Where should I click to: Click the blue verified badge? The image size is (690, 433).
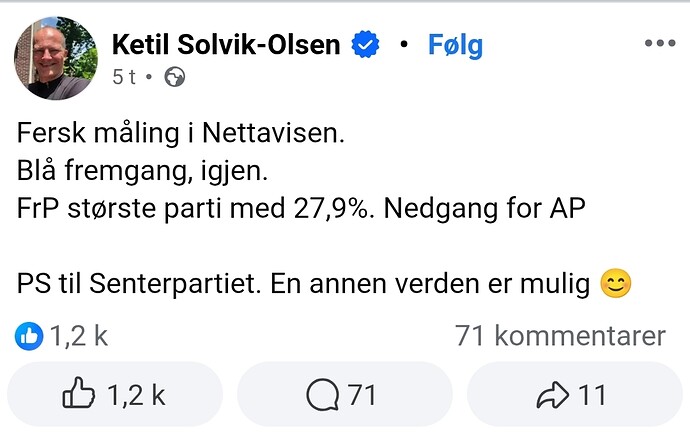click(x=367, y=45)
